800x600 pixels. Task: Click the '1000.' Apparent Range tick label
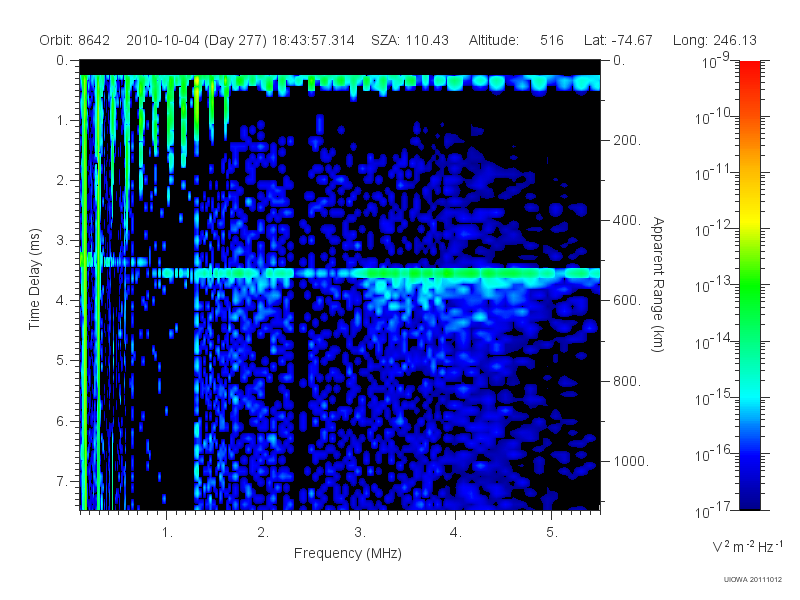(x=631, y=461)
